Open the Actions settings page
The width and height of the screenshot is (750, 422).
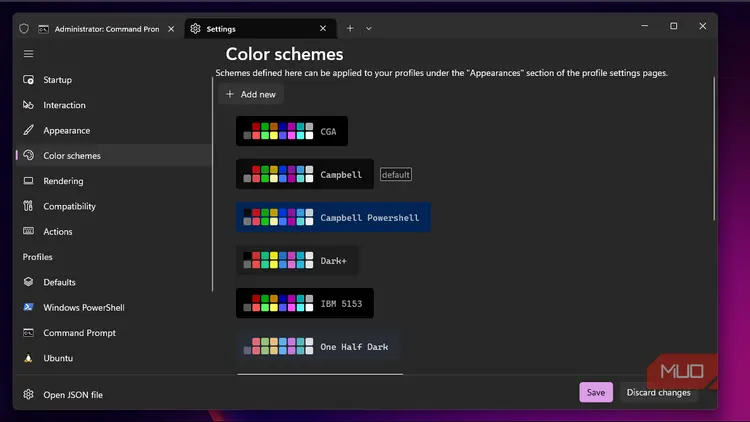point(114,232)
